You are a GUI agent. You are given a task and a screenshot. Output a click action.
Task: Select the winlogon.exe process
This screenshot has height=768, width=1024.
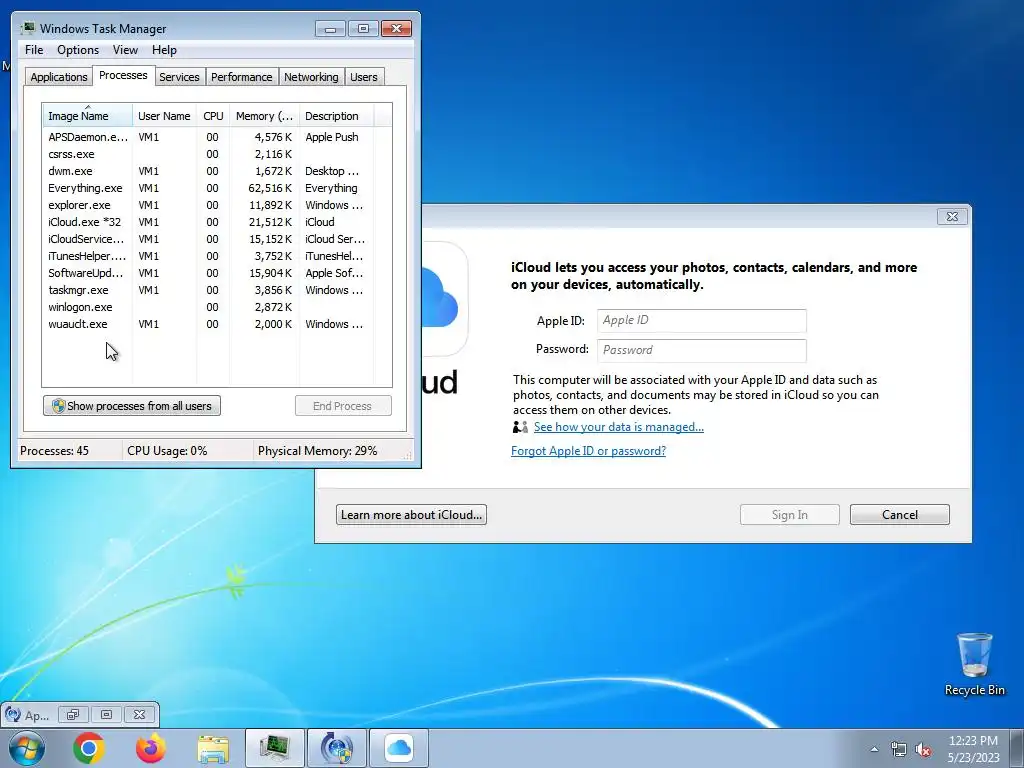coord(217,307)
